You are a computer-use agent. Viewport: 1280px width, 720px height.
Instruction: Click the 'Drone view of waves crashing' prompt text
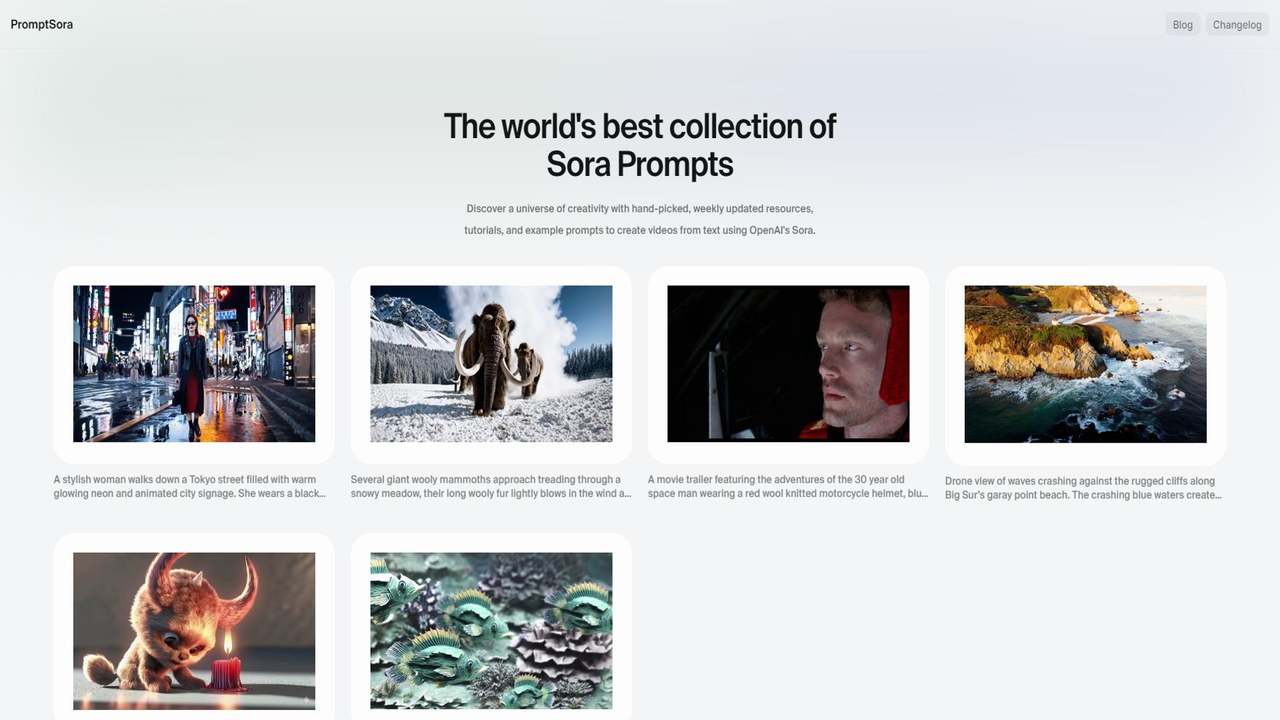(x=1084, y=488)
